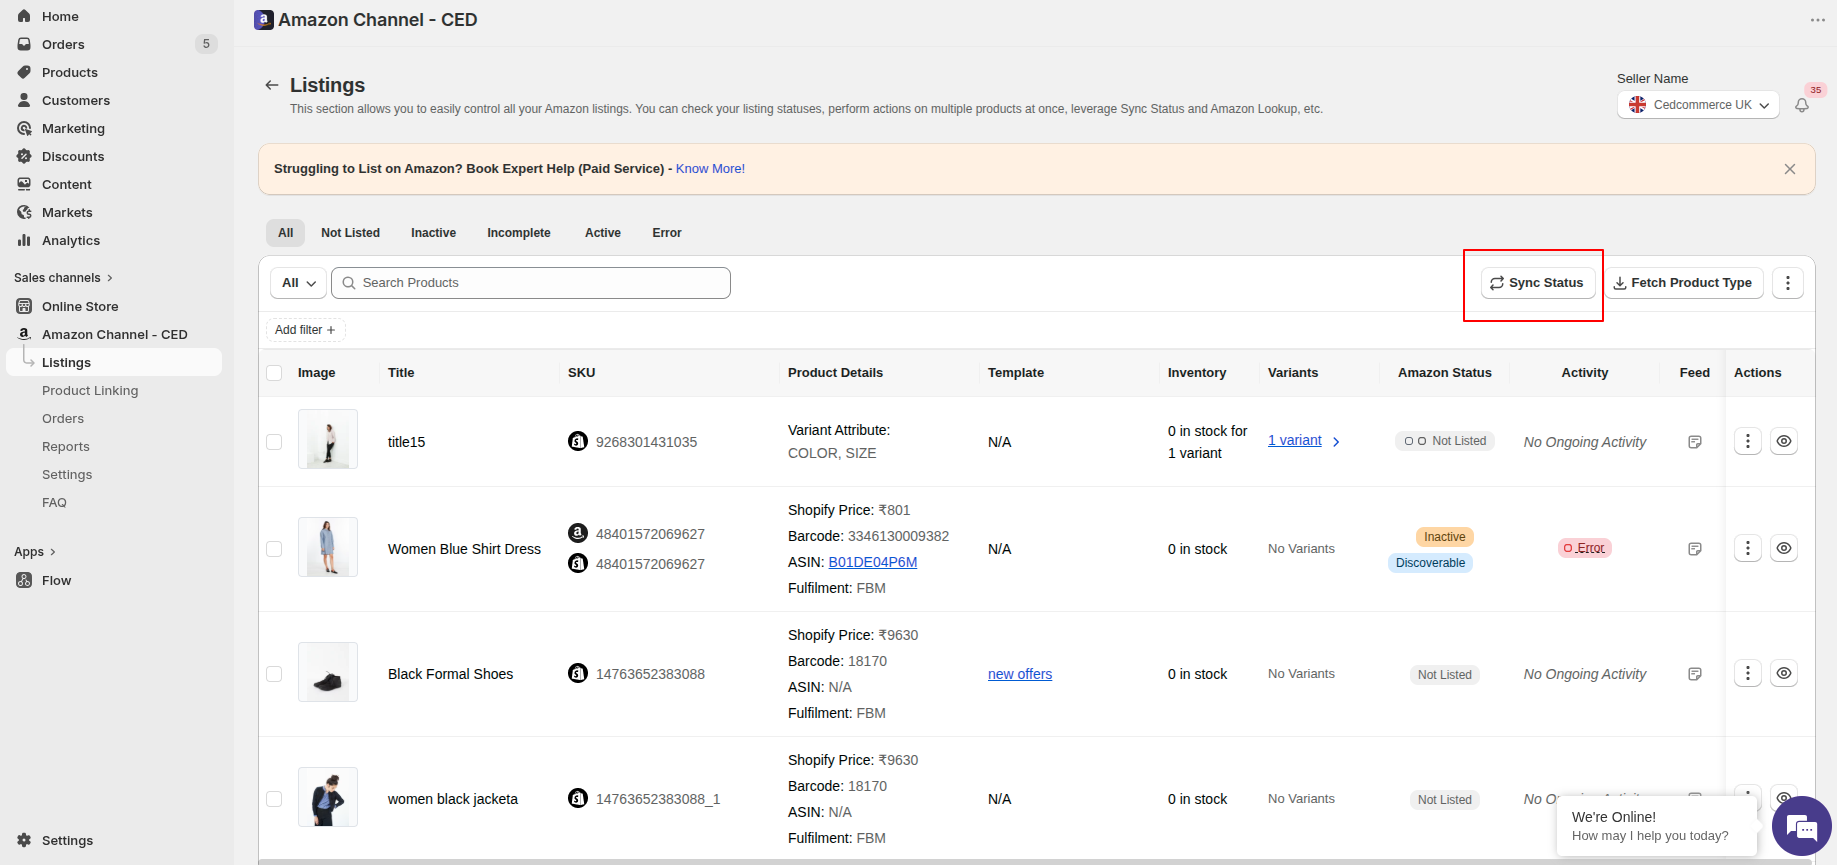Image resolution: width=1837 pixels, height=865 pixels.
Task: Open the women black jacketa thumbnail
Action: (x=328, y=797)
